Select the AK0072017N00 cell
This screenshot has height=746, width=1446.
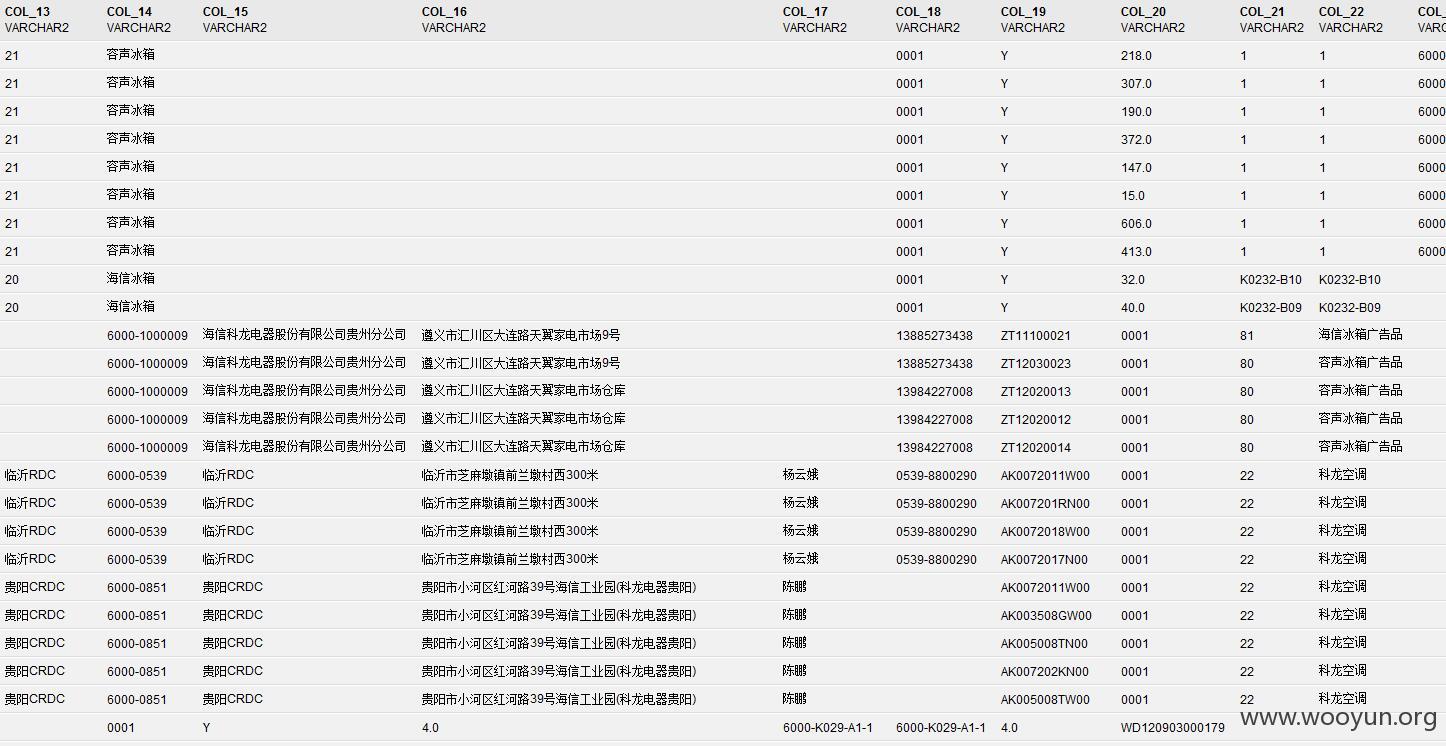(1045, 560)
